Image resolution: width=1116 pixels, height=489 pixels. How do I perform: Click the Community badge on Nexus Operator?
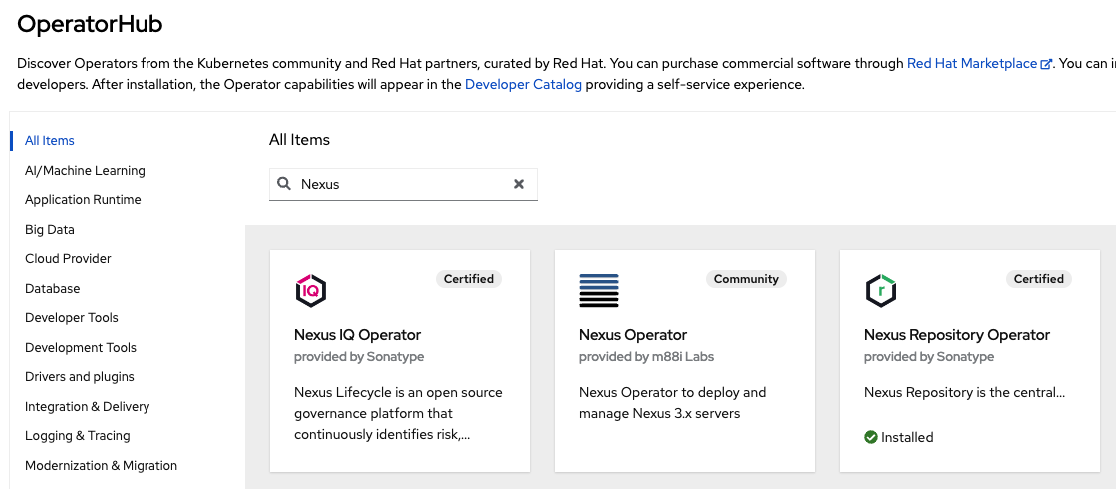(x=746, y=279)
